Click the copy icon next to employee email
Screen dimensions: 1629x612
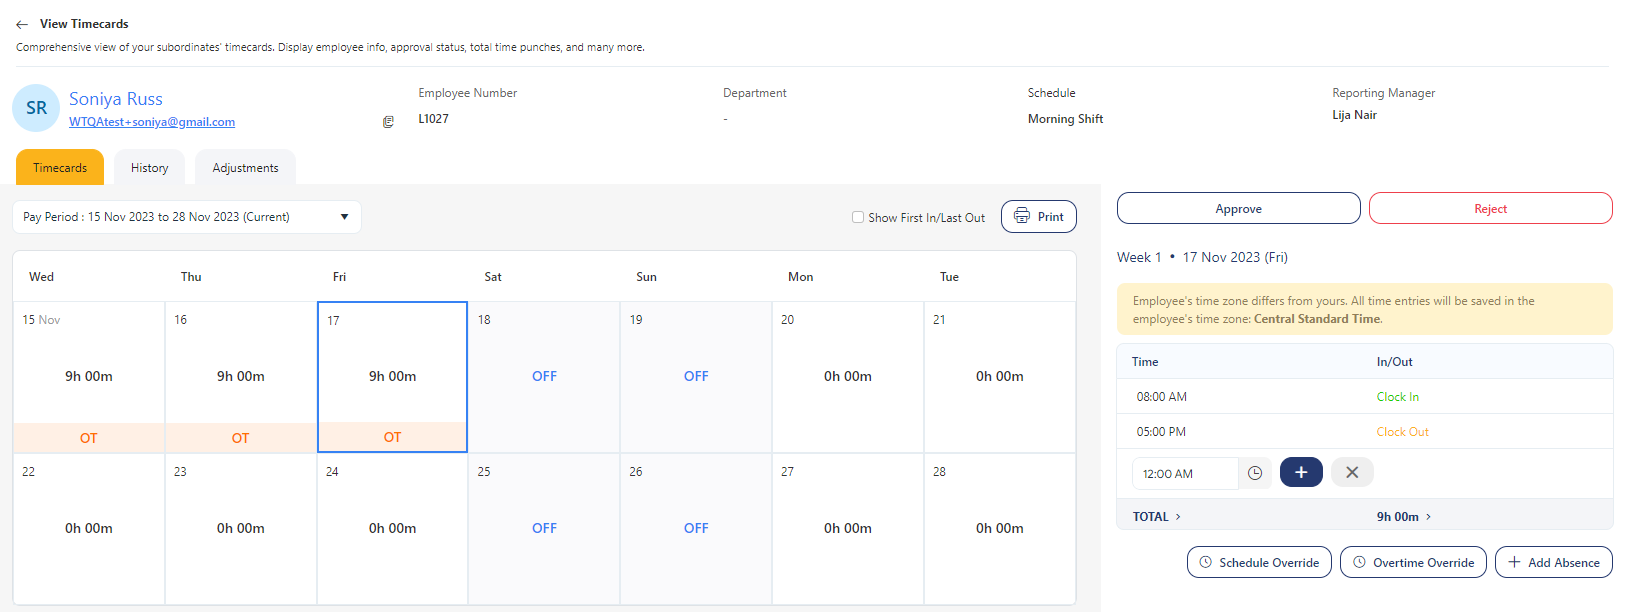coord(388,122)
